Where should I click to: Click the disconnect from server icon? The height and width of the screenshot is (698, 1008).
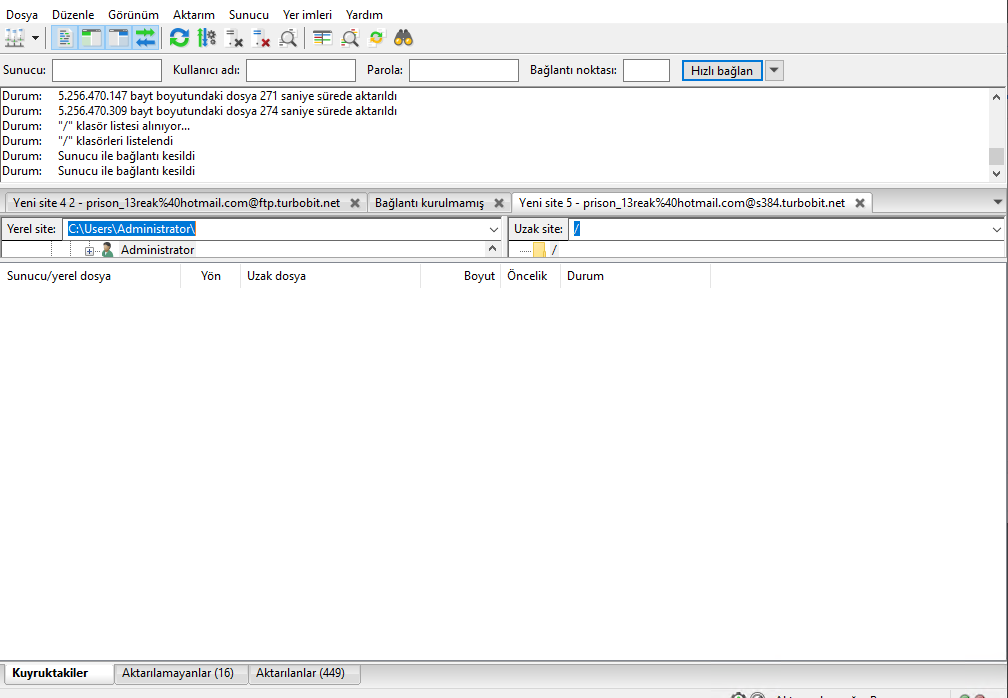pos(262,38)
